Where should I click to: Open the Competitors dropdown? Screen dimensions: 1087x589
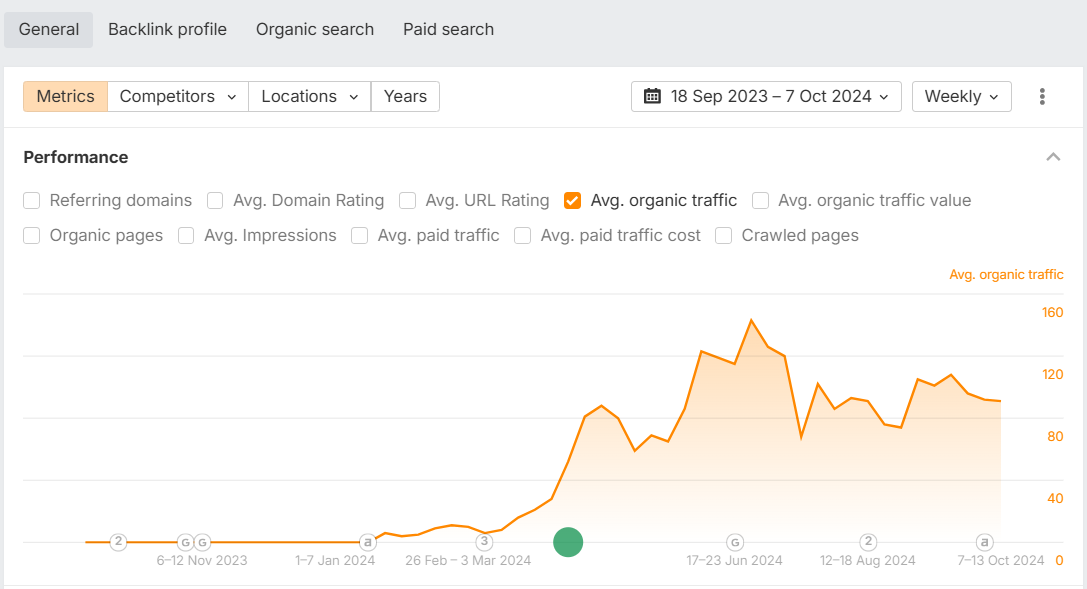[178, 97]
